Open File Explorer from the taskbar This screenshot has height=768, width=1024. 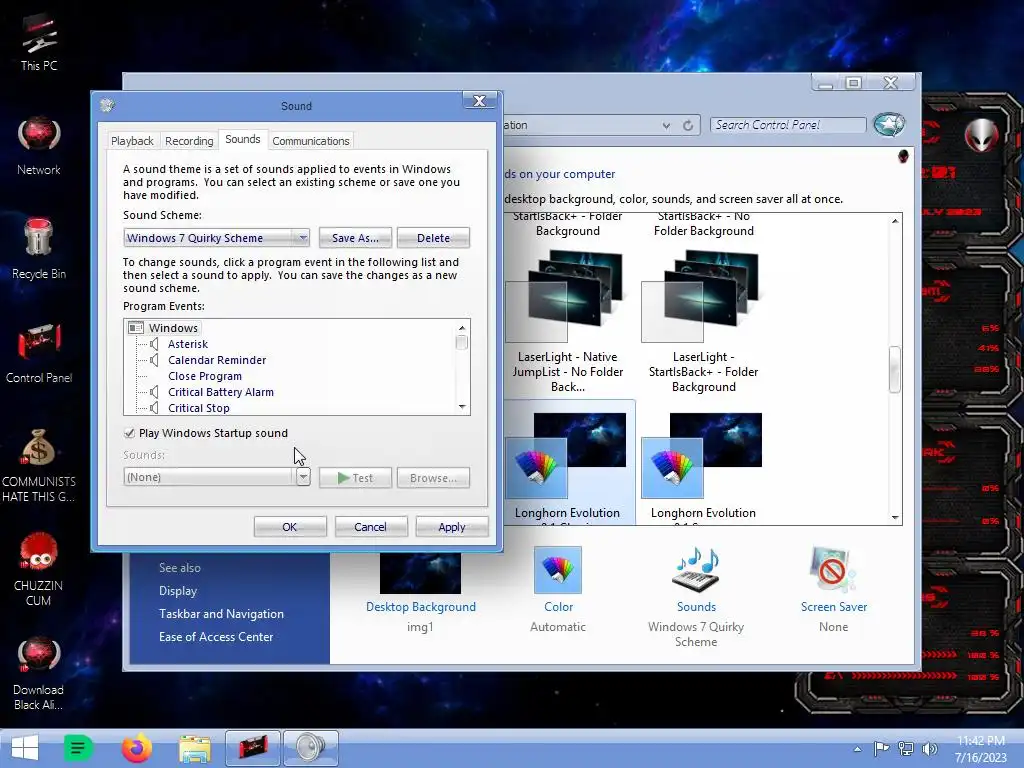(x=195, y=748)
